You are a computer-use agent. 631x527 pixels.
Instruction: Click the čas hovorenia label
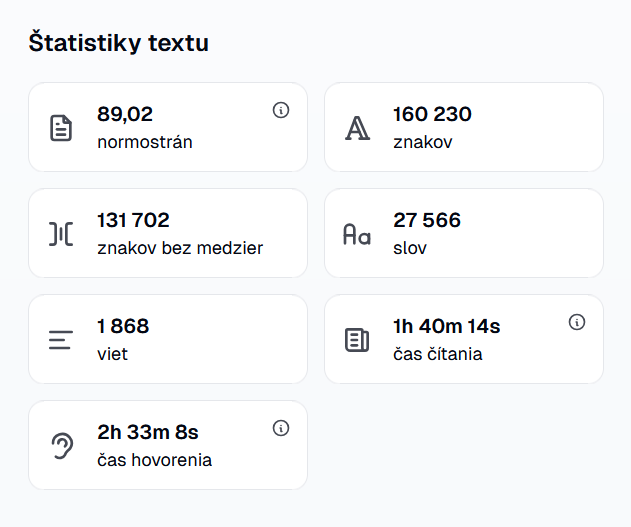click(x=154, y=460)
